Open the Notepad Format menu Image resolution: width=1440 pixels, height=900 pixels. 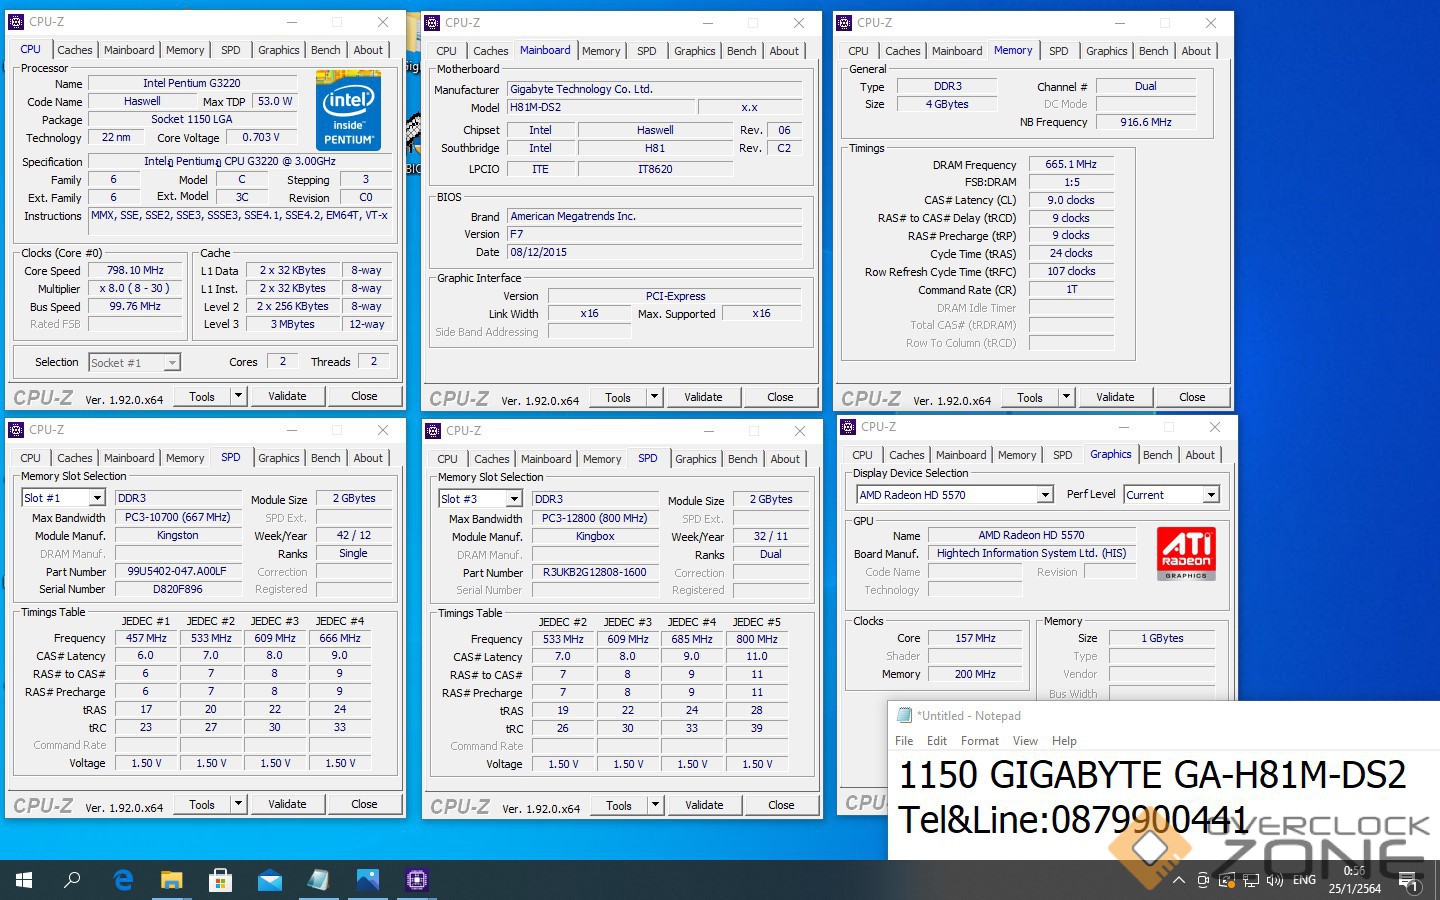980,741
